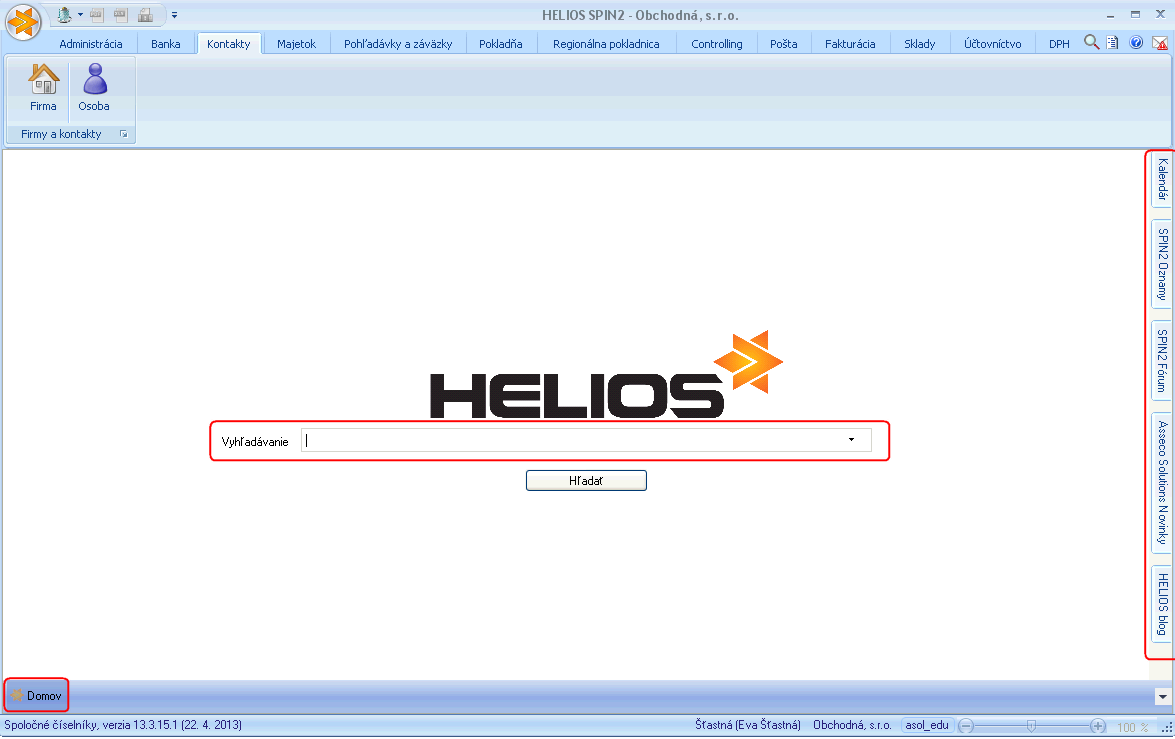Click the XLS export icon
The image size is (1175, 739).
coord(121,14)
